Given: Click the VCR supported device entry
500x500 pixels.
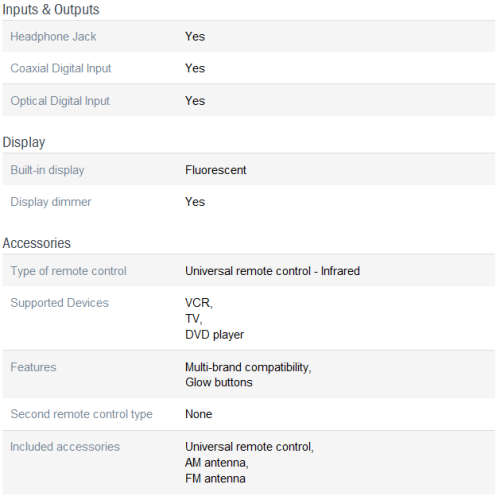Looking at the screenshot, I should (x=199, y=303).
